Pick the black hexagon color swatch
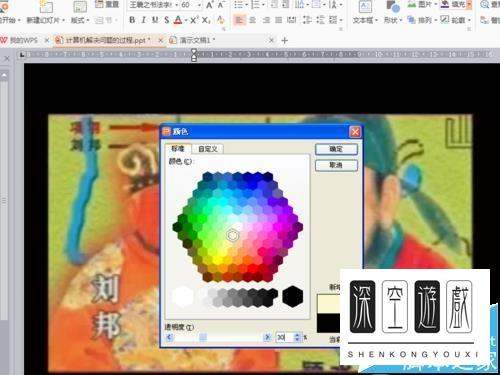Screen dimensions: 500x375 (293, 296)
